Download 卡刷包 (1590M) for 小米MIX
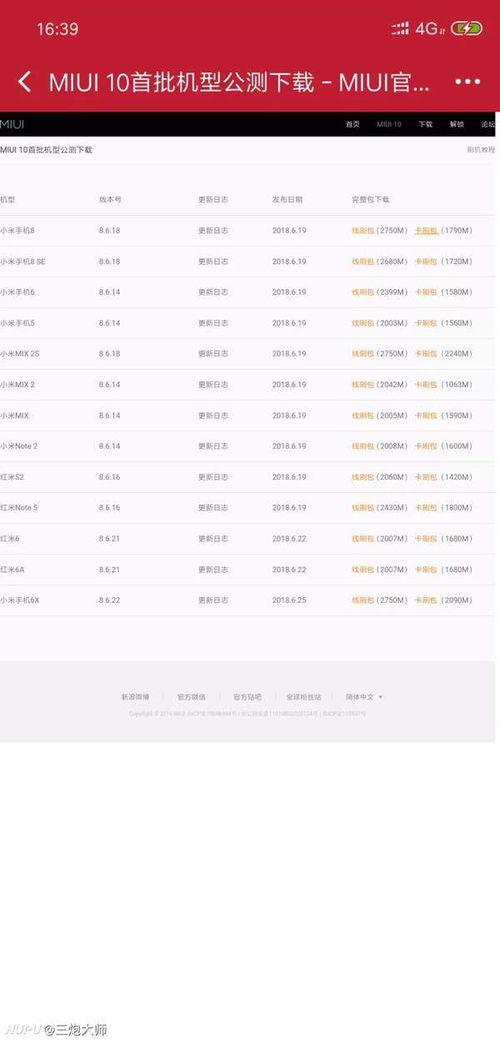 point(426,415)
